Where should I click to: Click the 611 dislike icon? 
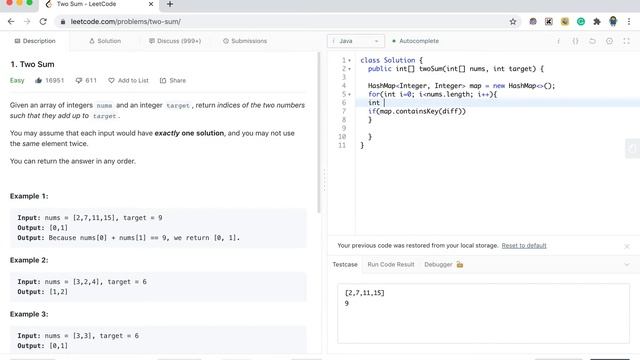(79, 80)
